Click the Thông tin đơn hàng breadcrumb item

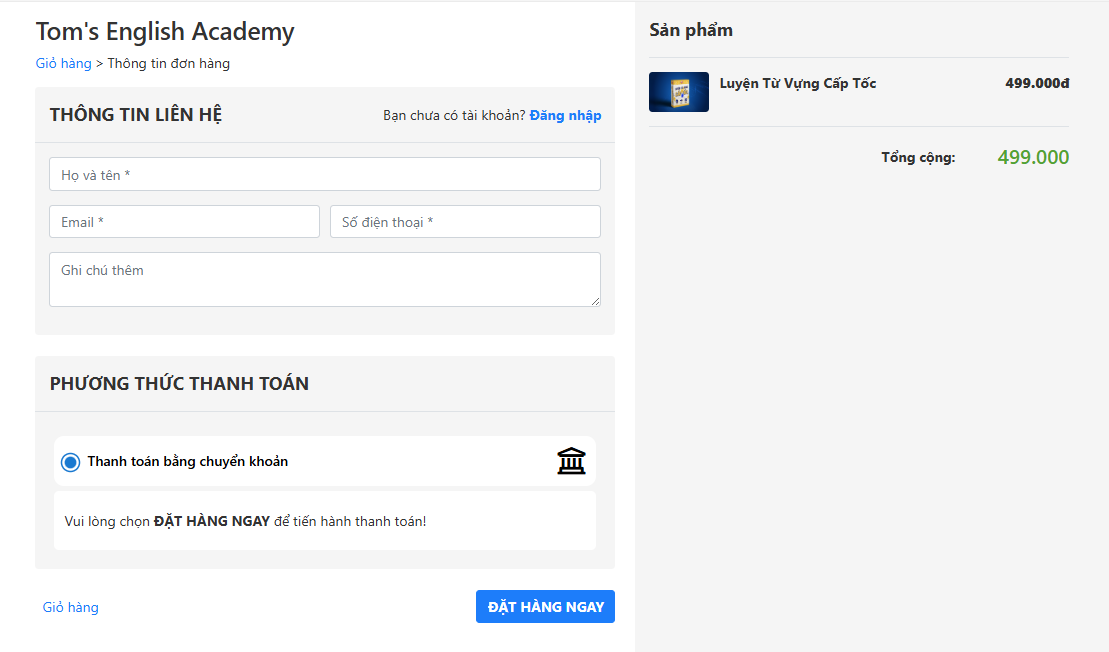[x=169, y=63]
